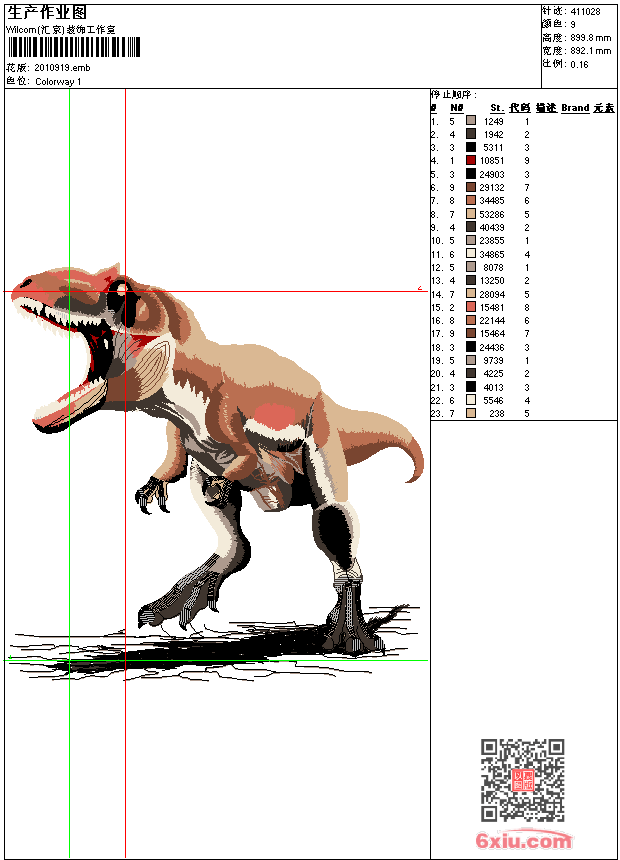Click the barcode under the Wilcom title
The width and height of the screenshot is (620, 860).
click(x=75, y=48)
